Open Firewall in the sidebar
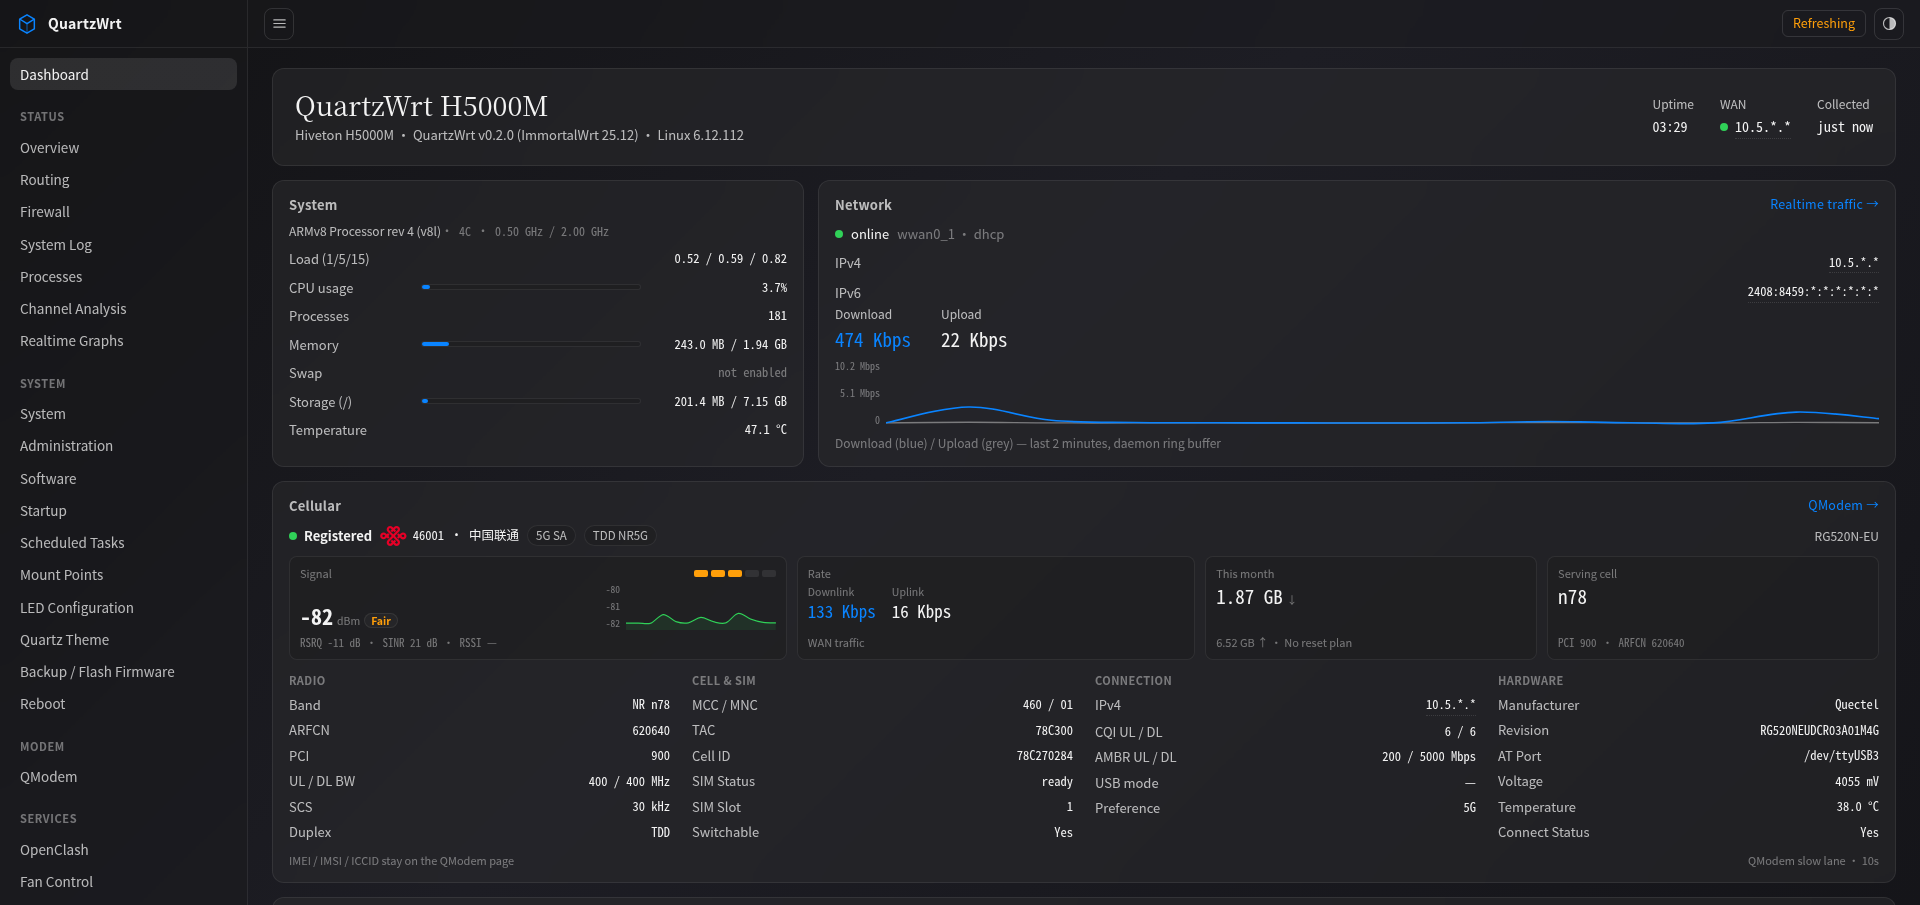Image resolution: width=1920 pixels, height=905 pixels. 123,212
